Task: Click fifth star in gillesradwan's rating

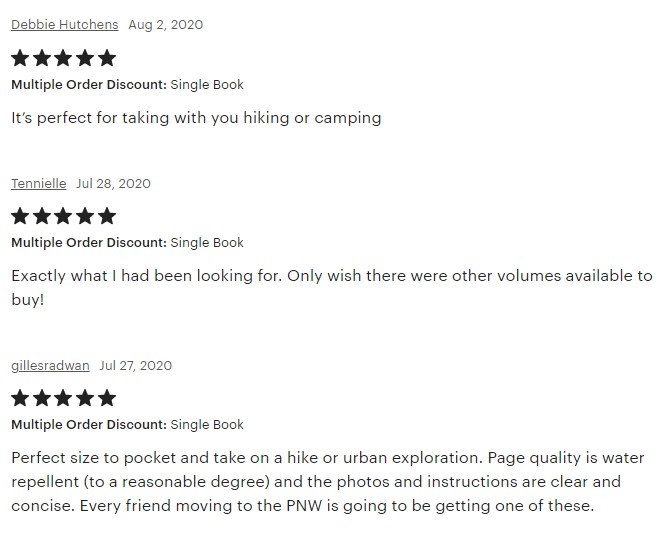Action: [x=106, y=398]
